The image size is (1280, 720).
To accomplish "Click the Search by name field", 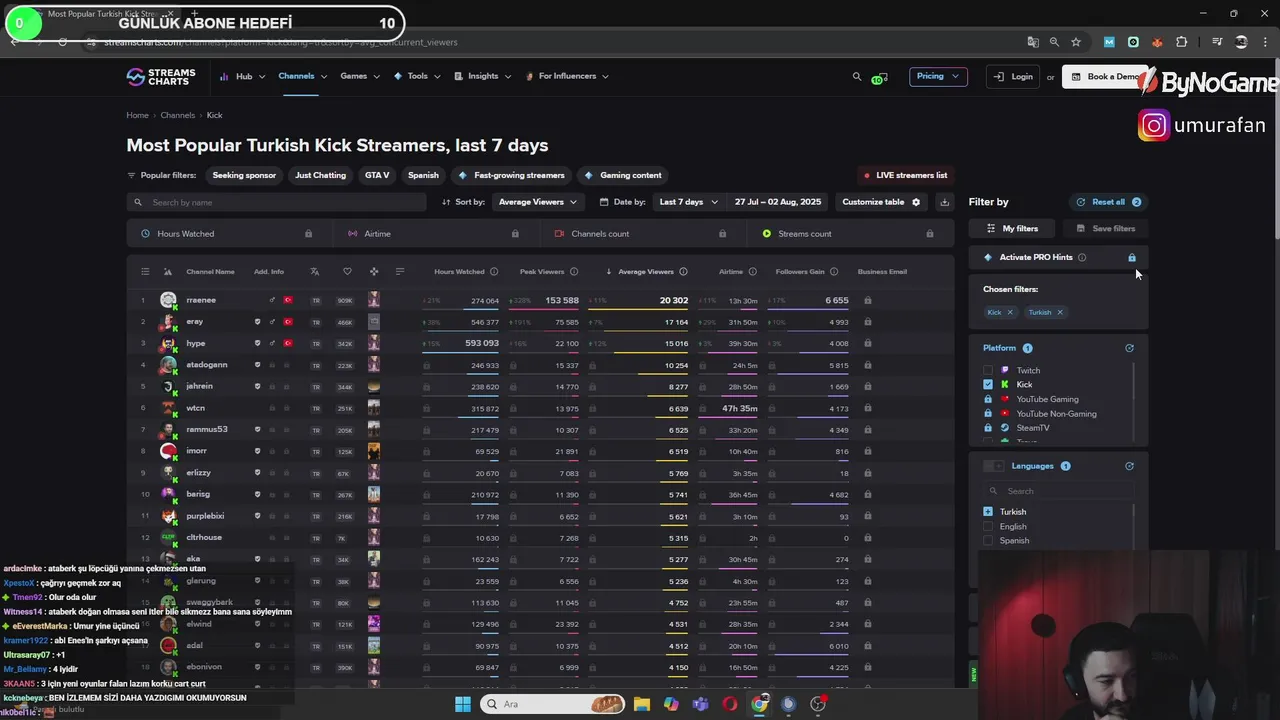I will (277, 202).
